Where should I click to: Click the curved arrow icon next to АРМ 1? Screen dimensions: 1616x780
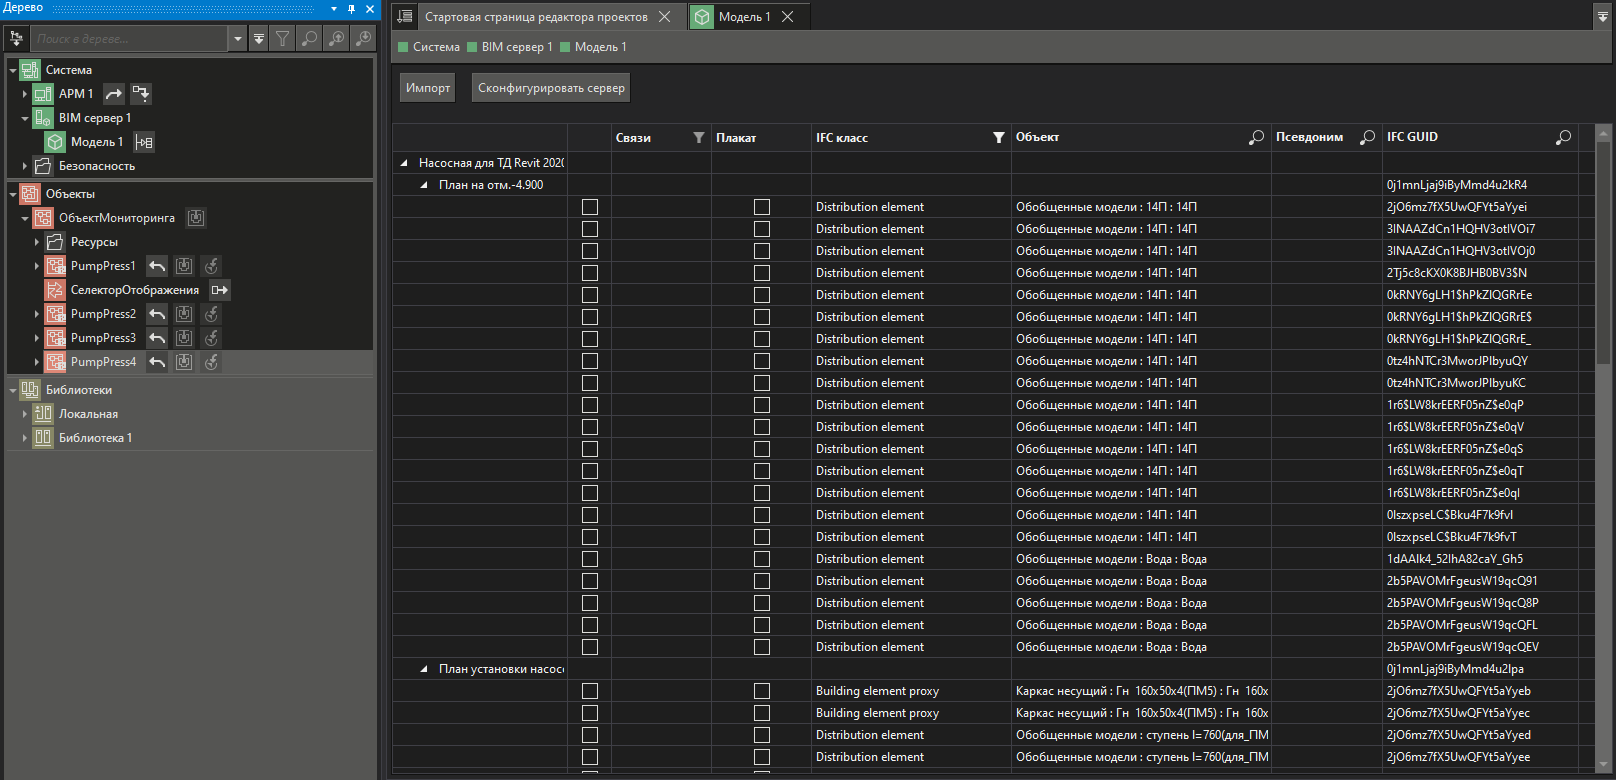pyautogui.click(x=114, y=94)
